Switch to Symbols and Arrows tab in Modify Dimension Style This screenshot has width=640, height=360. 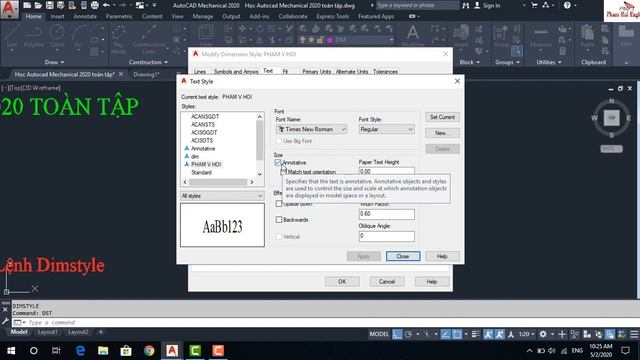tap(236, 71)
